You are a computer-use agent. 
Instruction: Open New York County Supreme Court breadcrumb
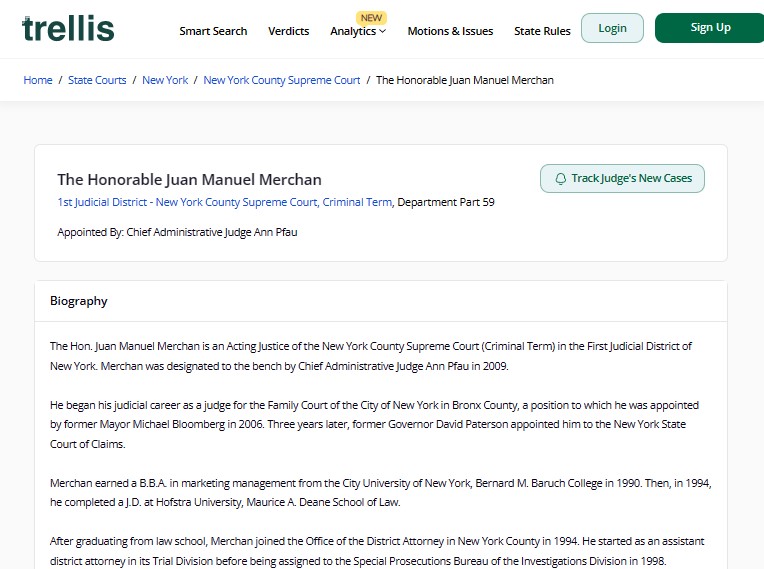click(x=282, y=80)
